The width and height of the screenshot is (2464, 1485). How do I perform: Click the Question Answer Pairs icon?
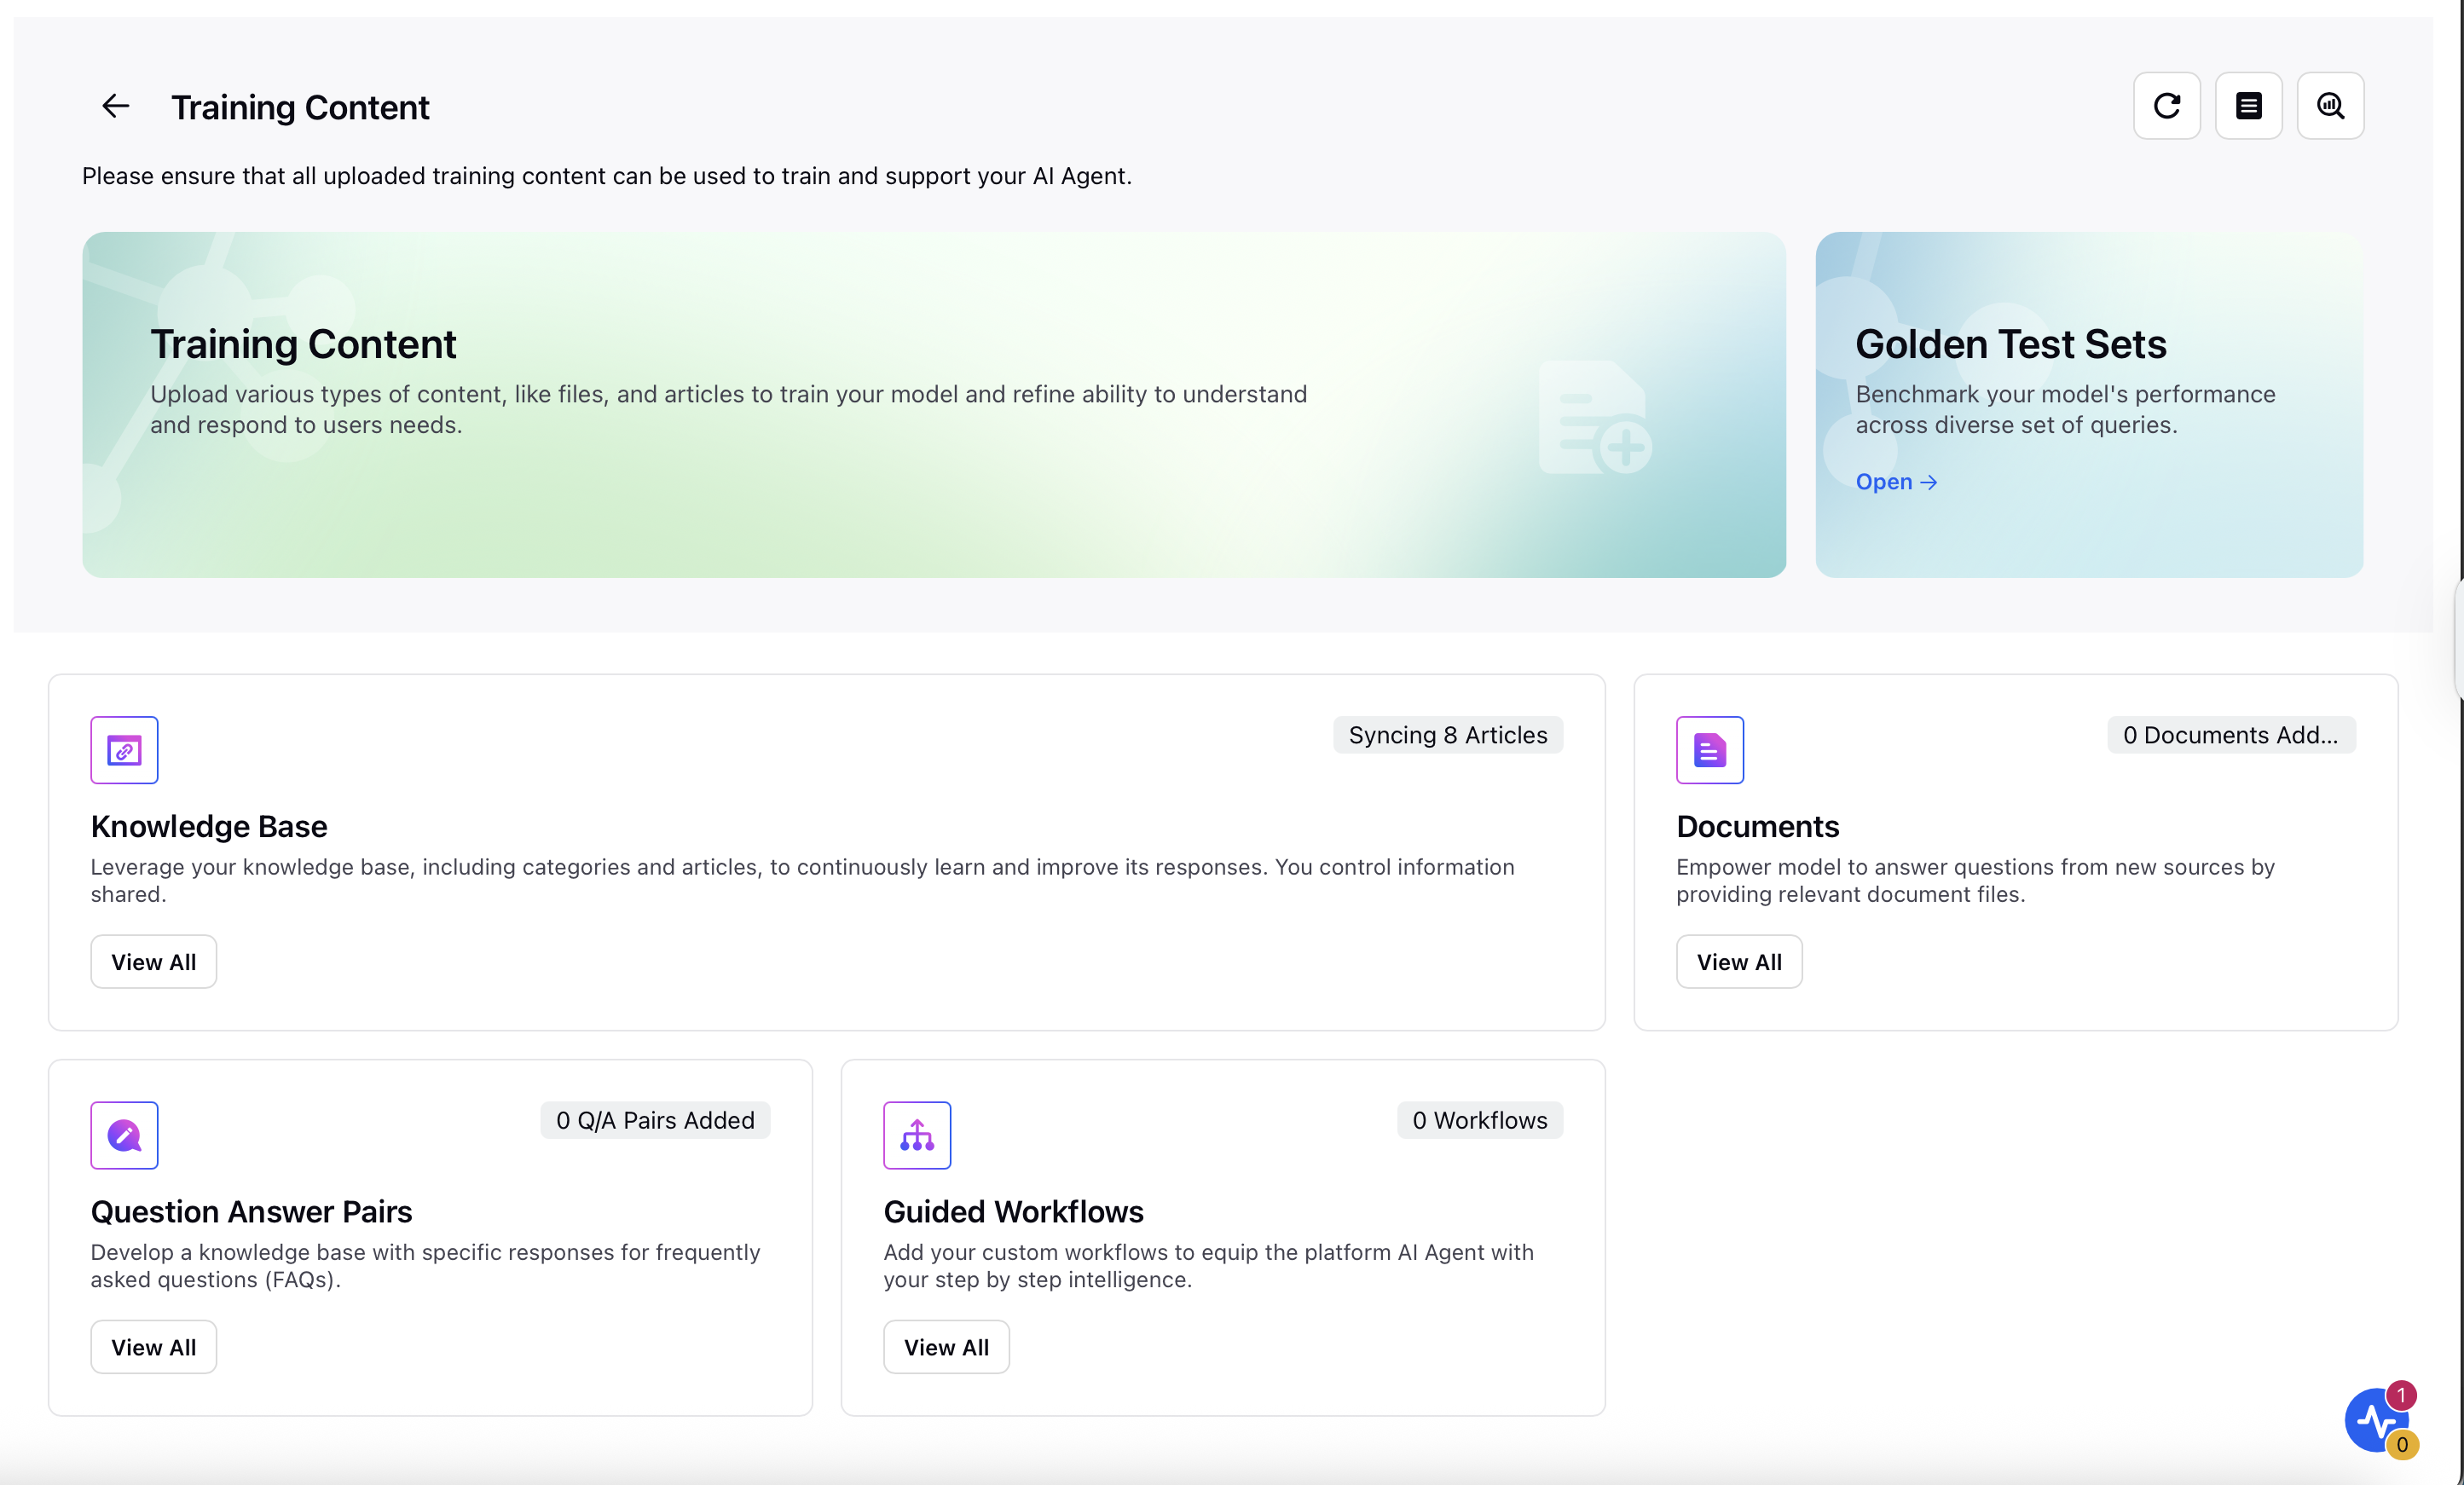pos(124,1135)
